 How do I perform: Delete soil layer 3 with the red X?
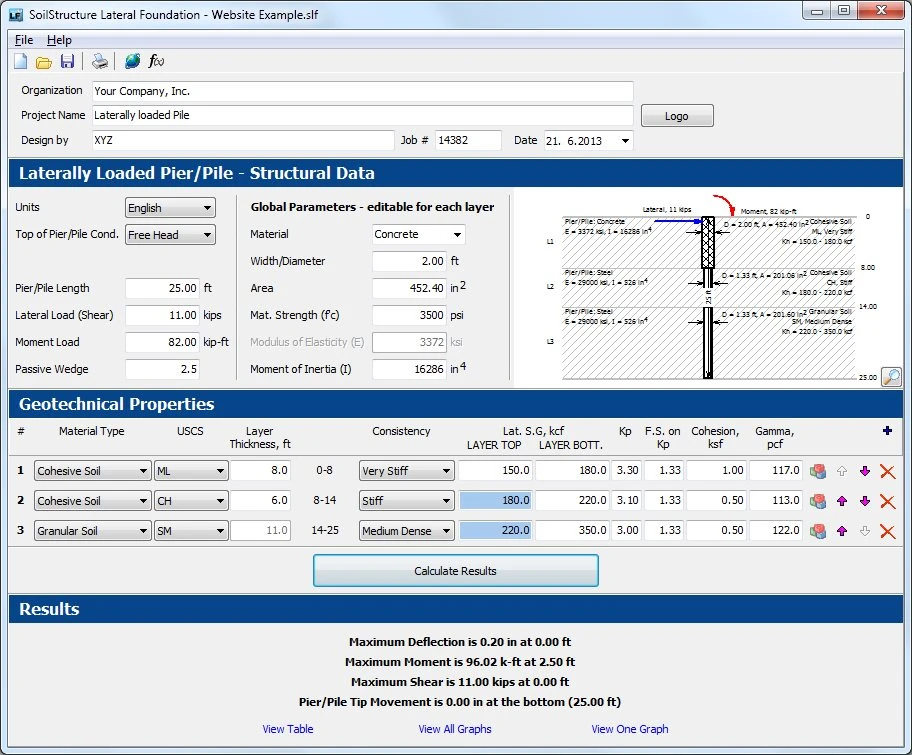(887, 531)
